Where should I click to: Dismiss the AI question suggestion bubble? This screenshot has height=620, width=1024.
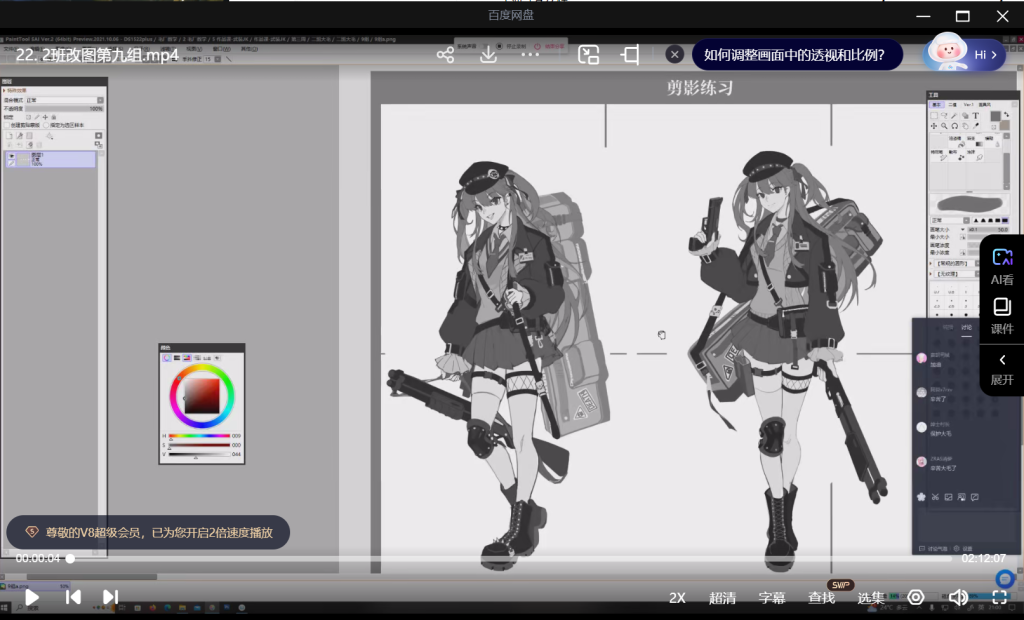pos(675,55)
